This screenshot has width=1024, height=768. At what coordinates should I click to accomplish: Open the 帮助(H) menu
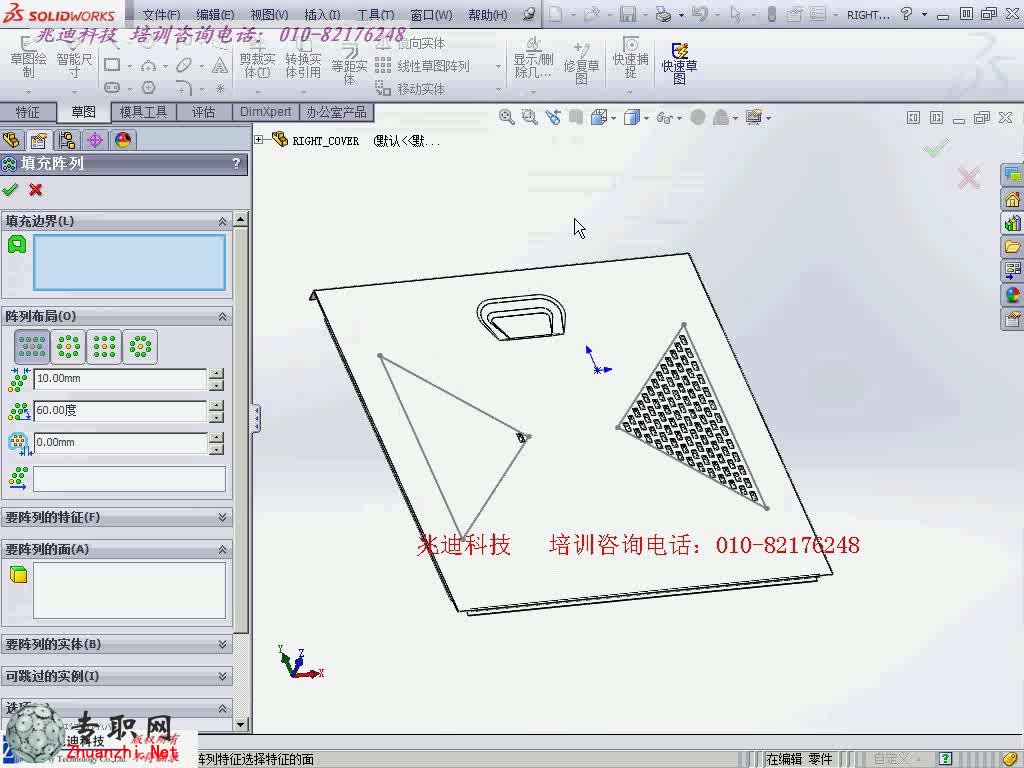pos(487,14)
